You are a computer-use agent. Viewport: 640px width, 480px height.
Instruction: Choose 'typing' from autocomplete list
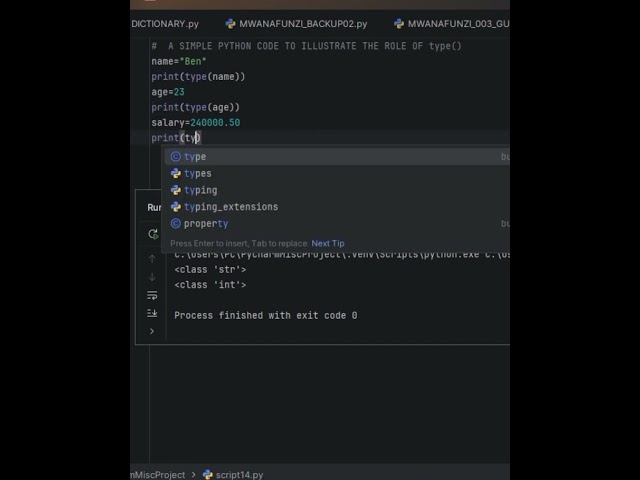pos(337,190)
